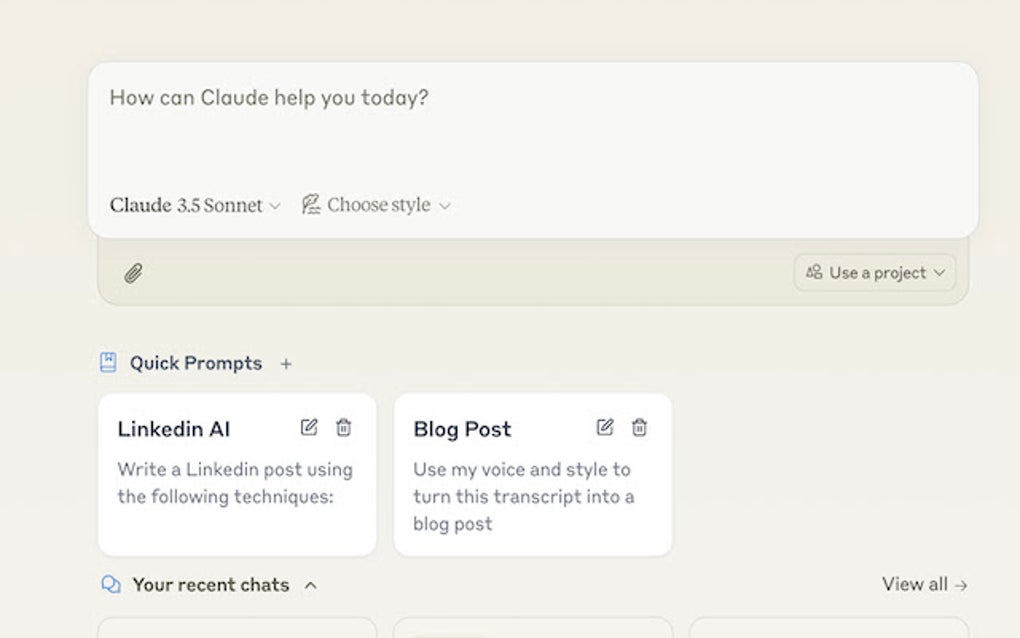This screenshot has width=1020, height=638.
Task: Click the paperclip attachment icon
Action: point(131,272)
